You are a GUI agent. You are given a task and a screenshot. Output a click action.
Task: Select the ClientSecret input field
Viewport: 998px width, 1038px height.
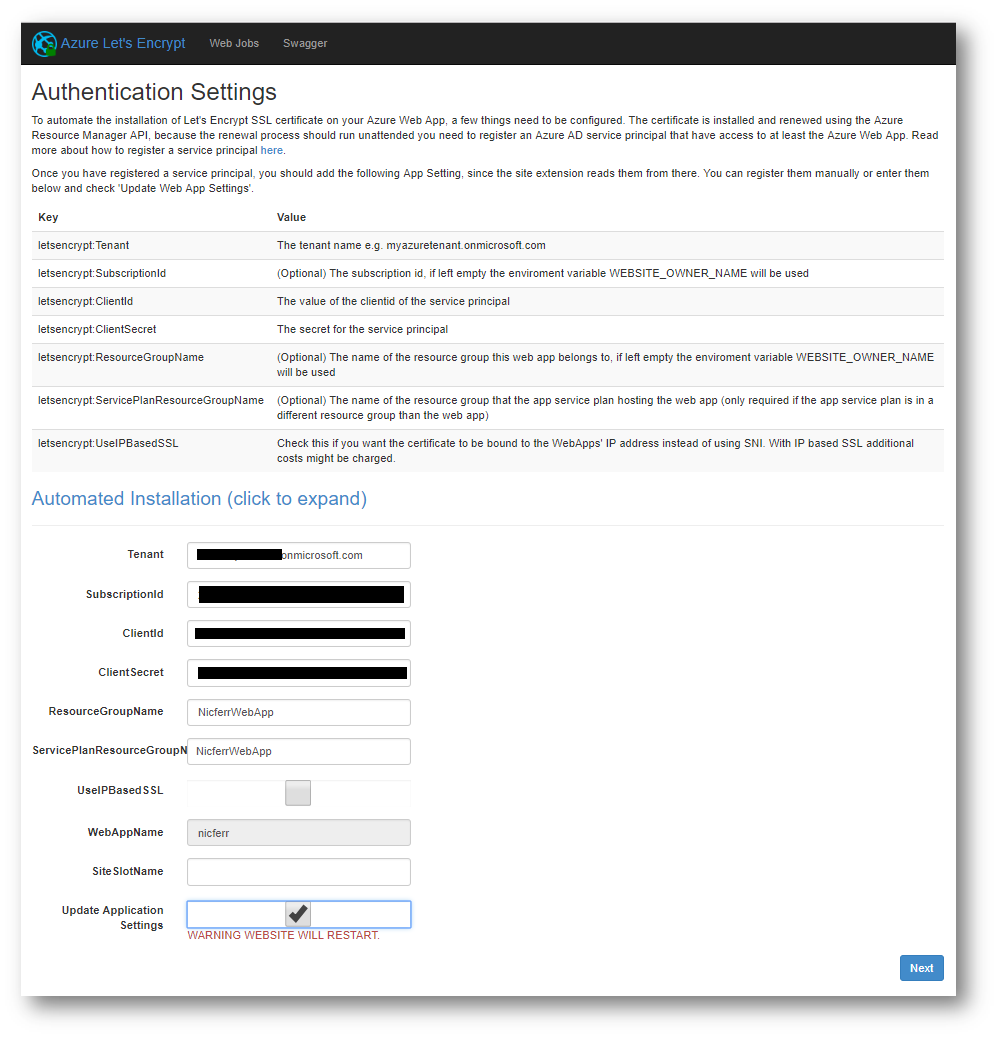(x=299, y=673)
